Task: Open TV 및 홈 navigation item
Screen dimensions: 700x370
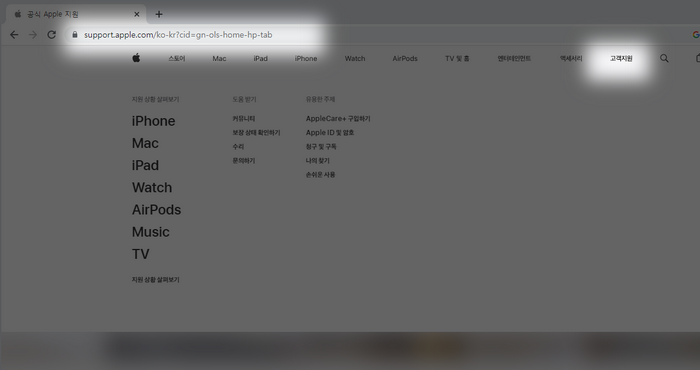Action: (x=457, y=58)
